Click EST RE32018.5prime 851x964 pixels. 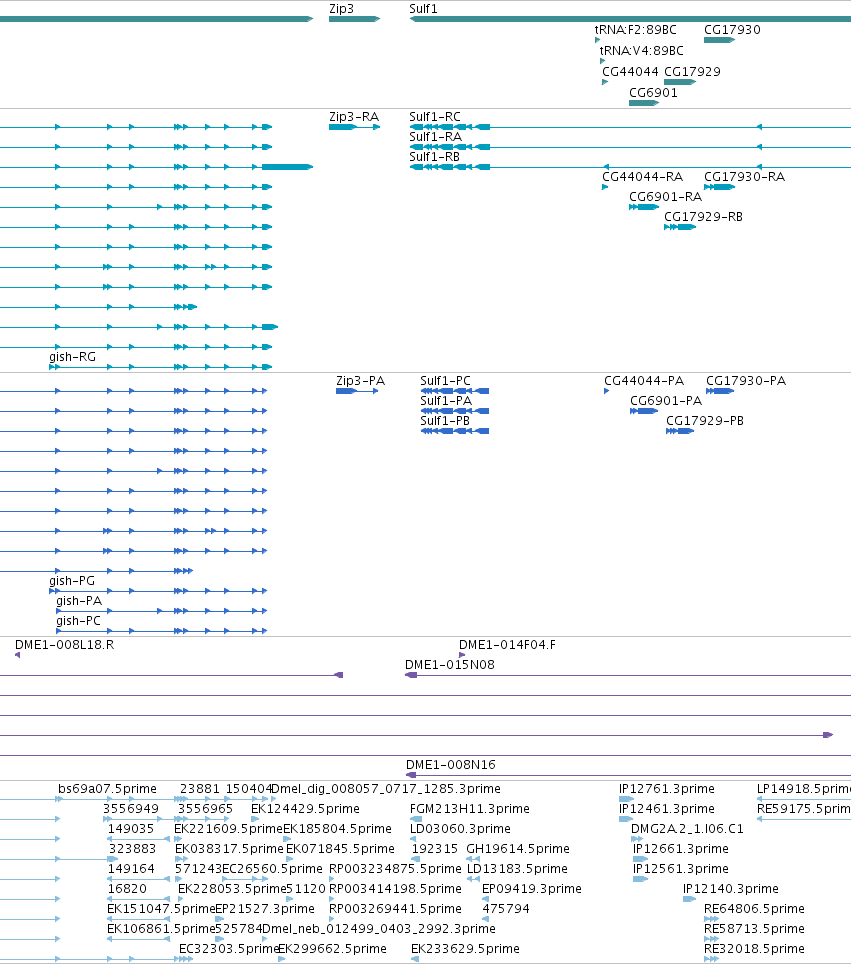(754, 949)
